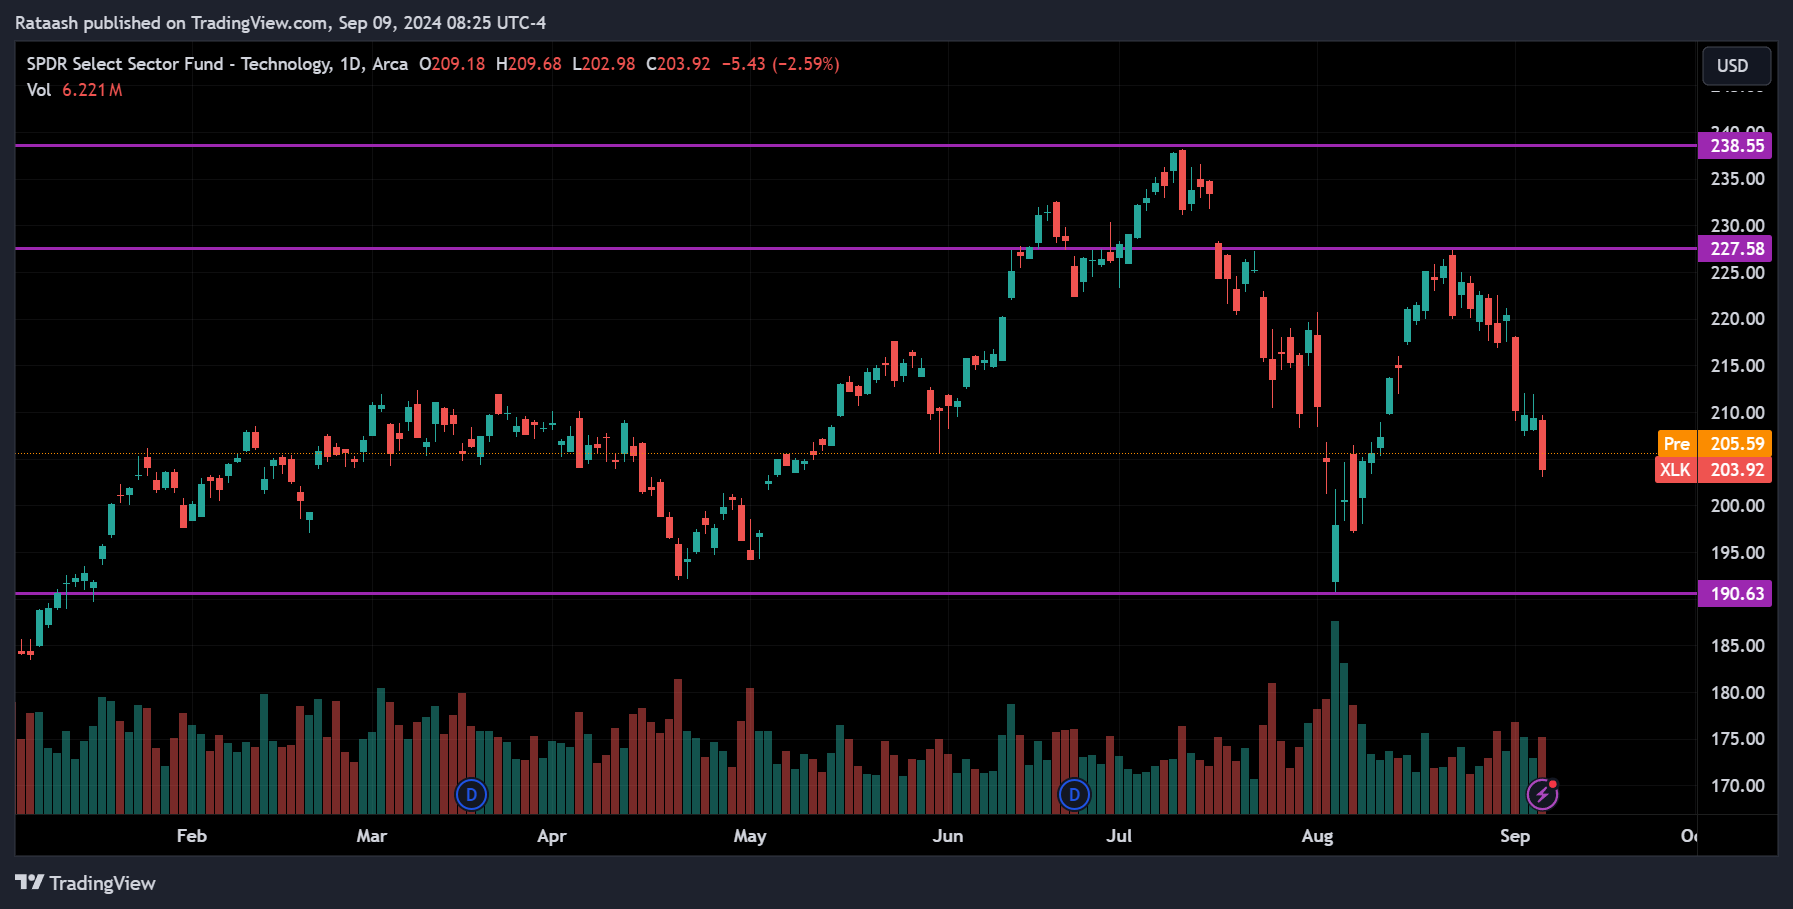Click the XLK 203.92 price label

pos(1714,470)
